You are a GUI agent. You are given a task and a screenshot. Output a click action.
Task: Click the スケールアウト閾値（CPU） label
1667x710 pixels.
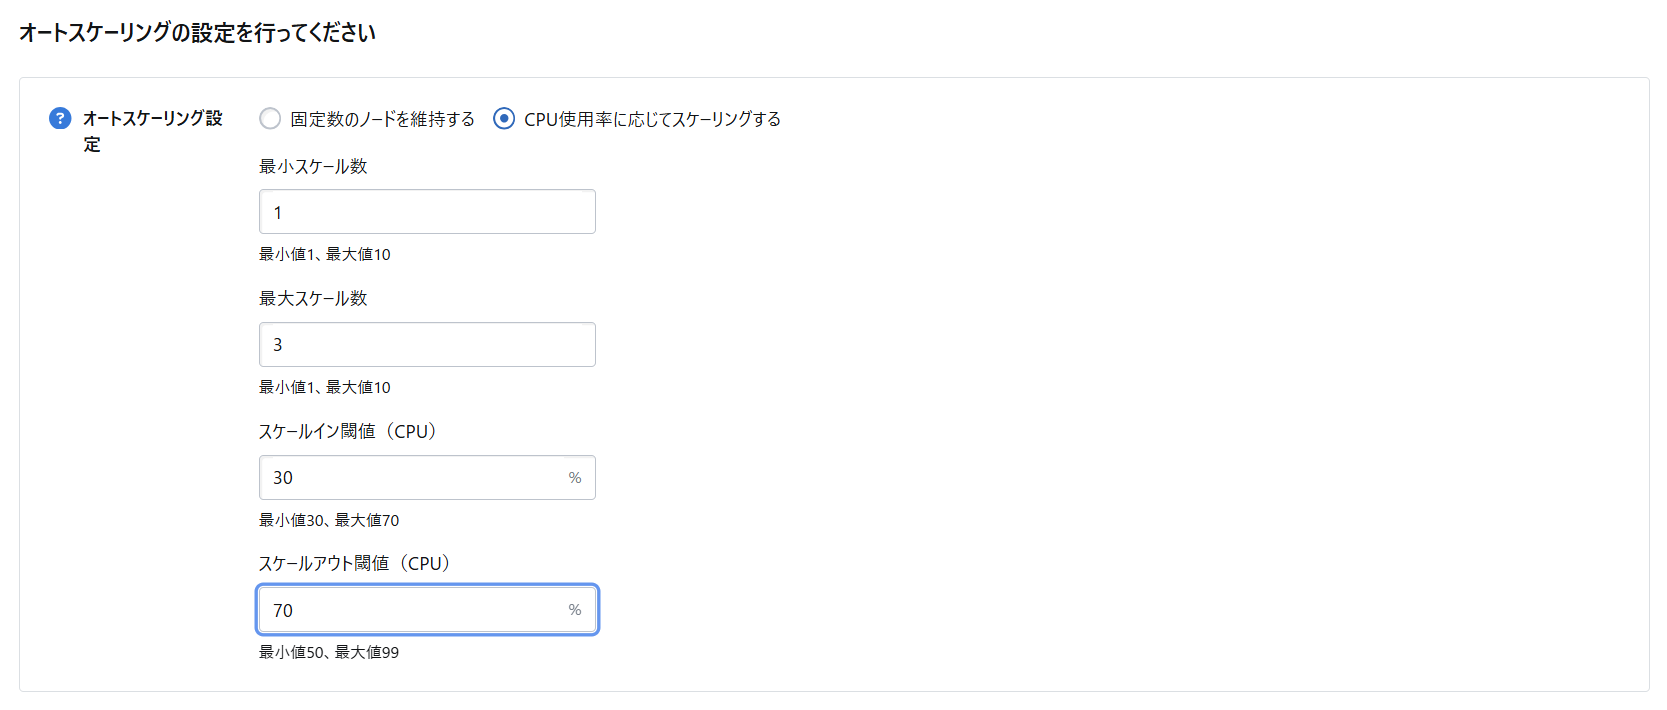pos(355,563)
